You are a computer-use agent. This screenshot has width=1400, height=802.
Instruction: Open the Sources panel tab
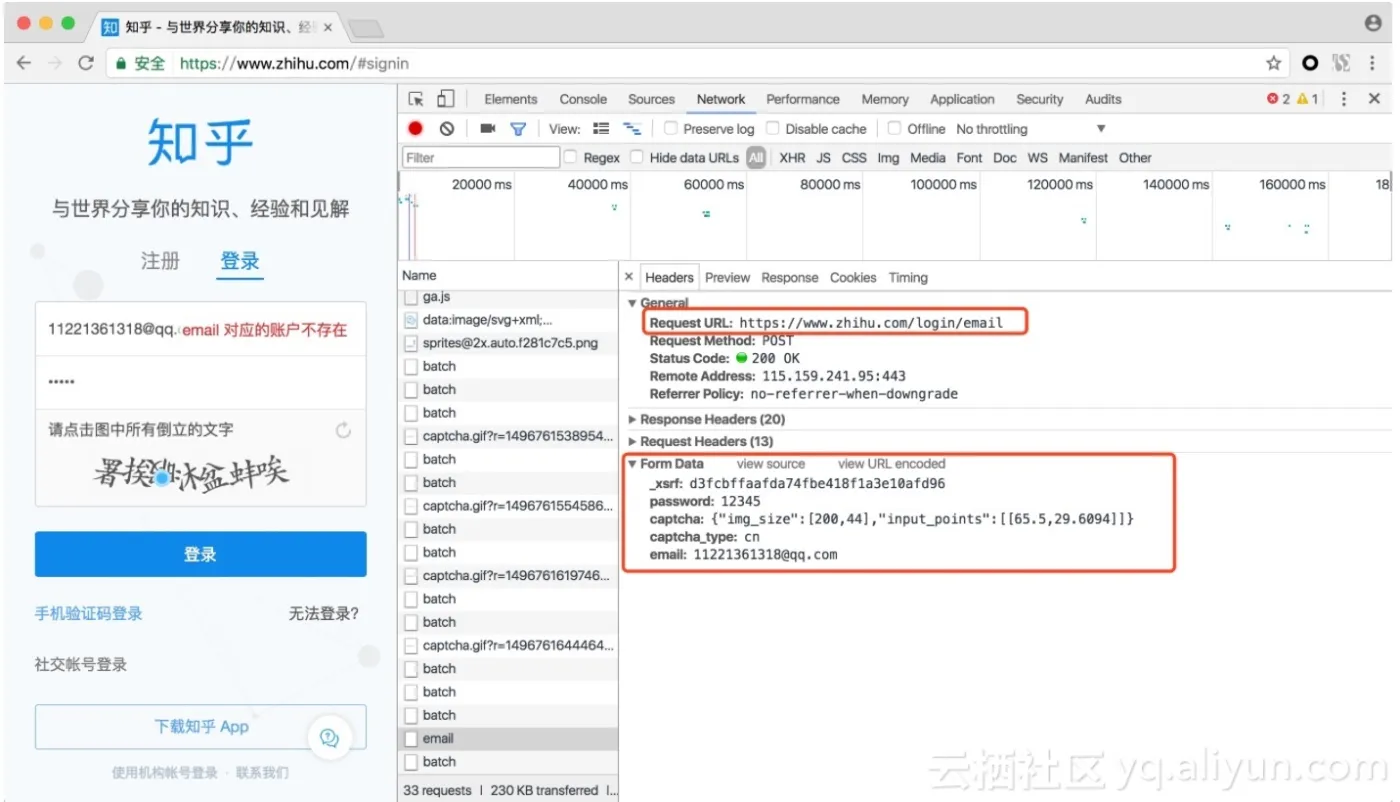click(x=651, y=99)
